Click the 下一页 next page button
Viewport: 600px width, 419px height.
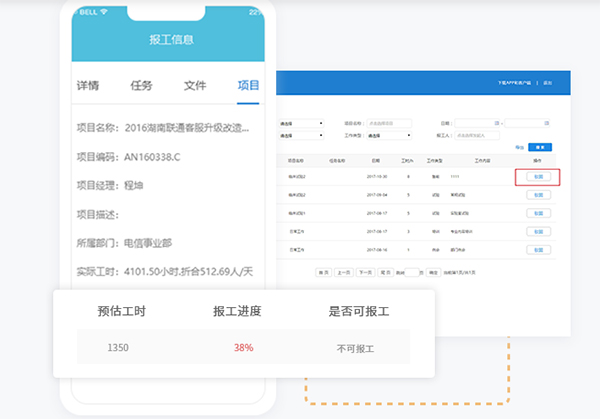pos(365,272)
